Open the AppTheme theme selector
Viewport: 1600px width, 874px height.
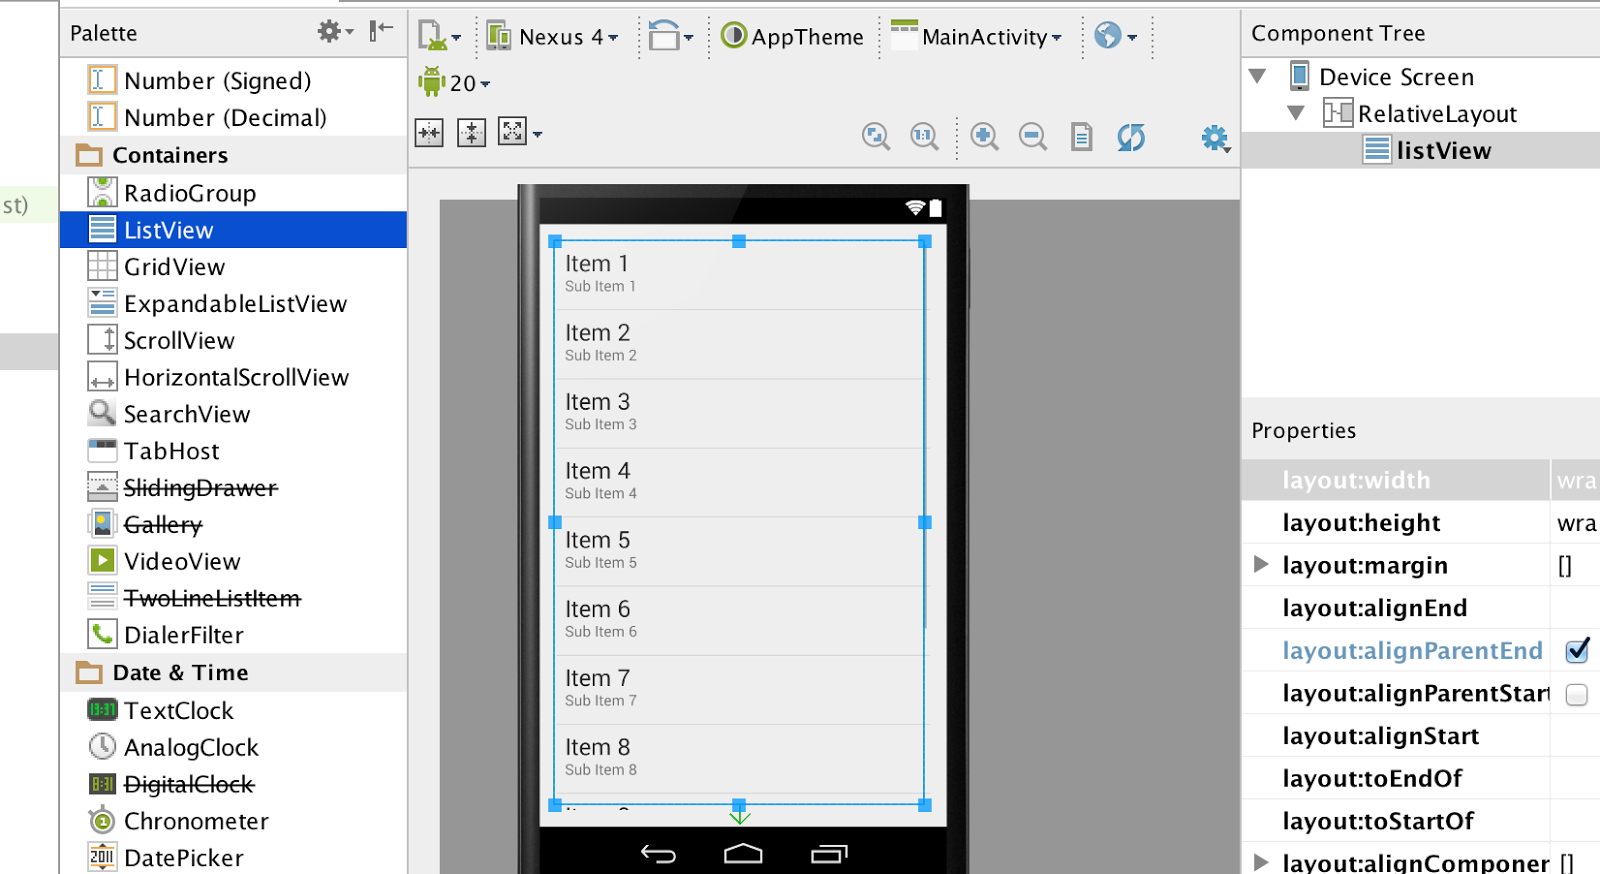pos(792,37)
